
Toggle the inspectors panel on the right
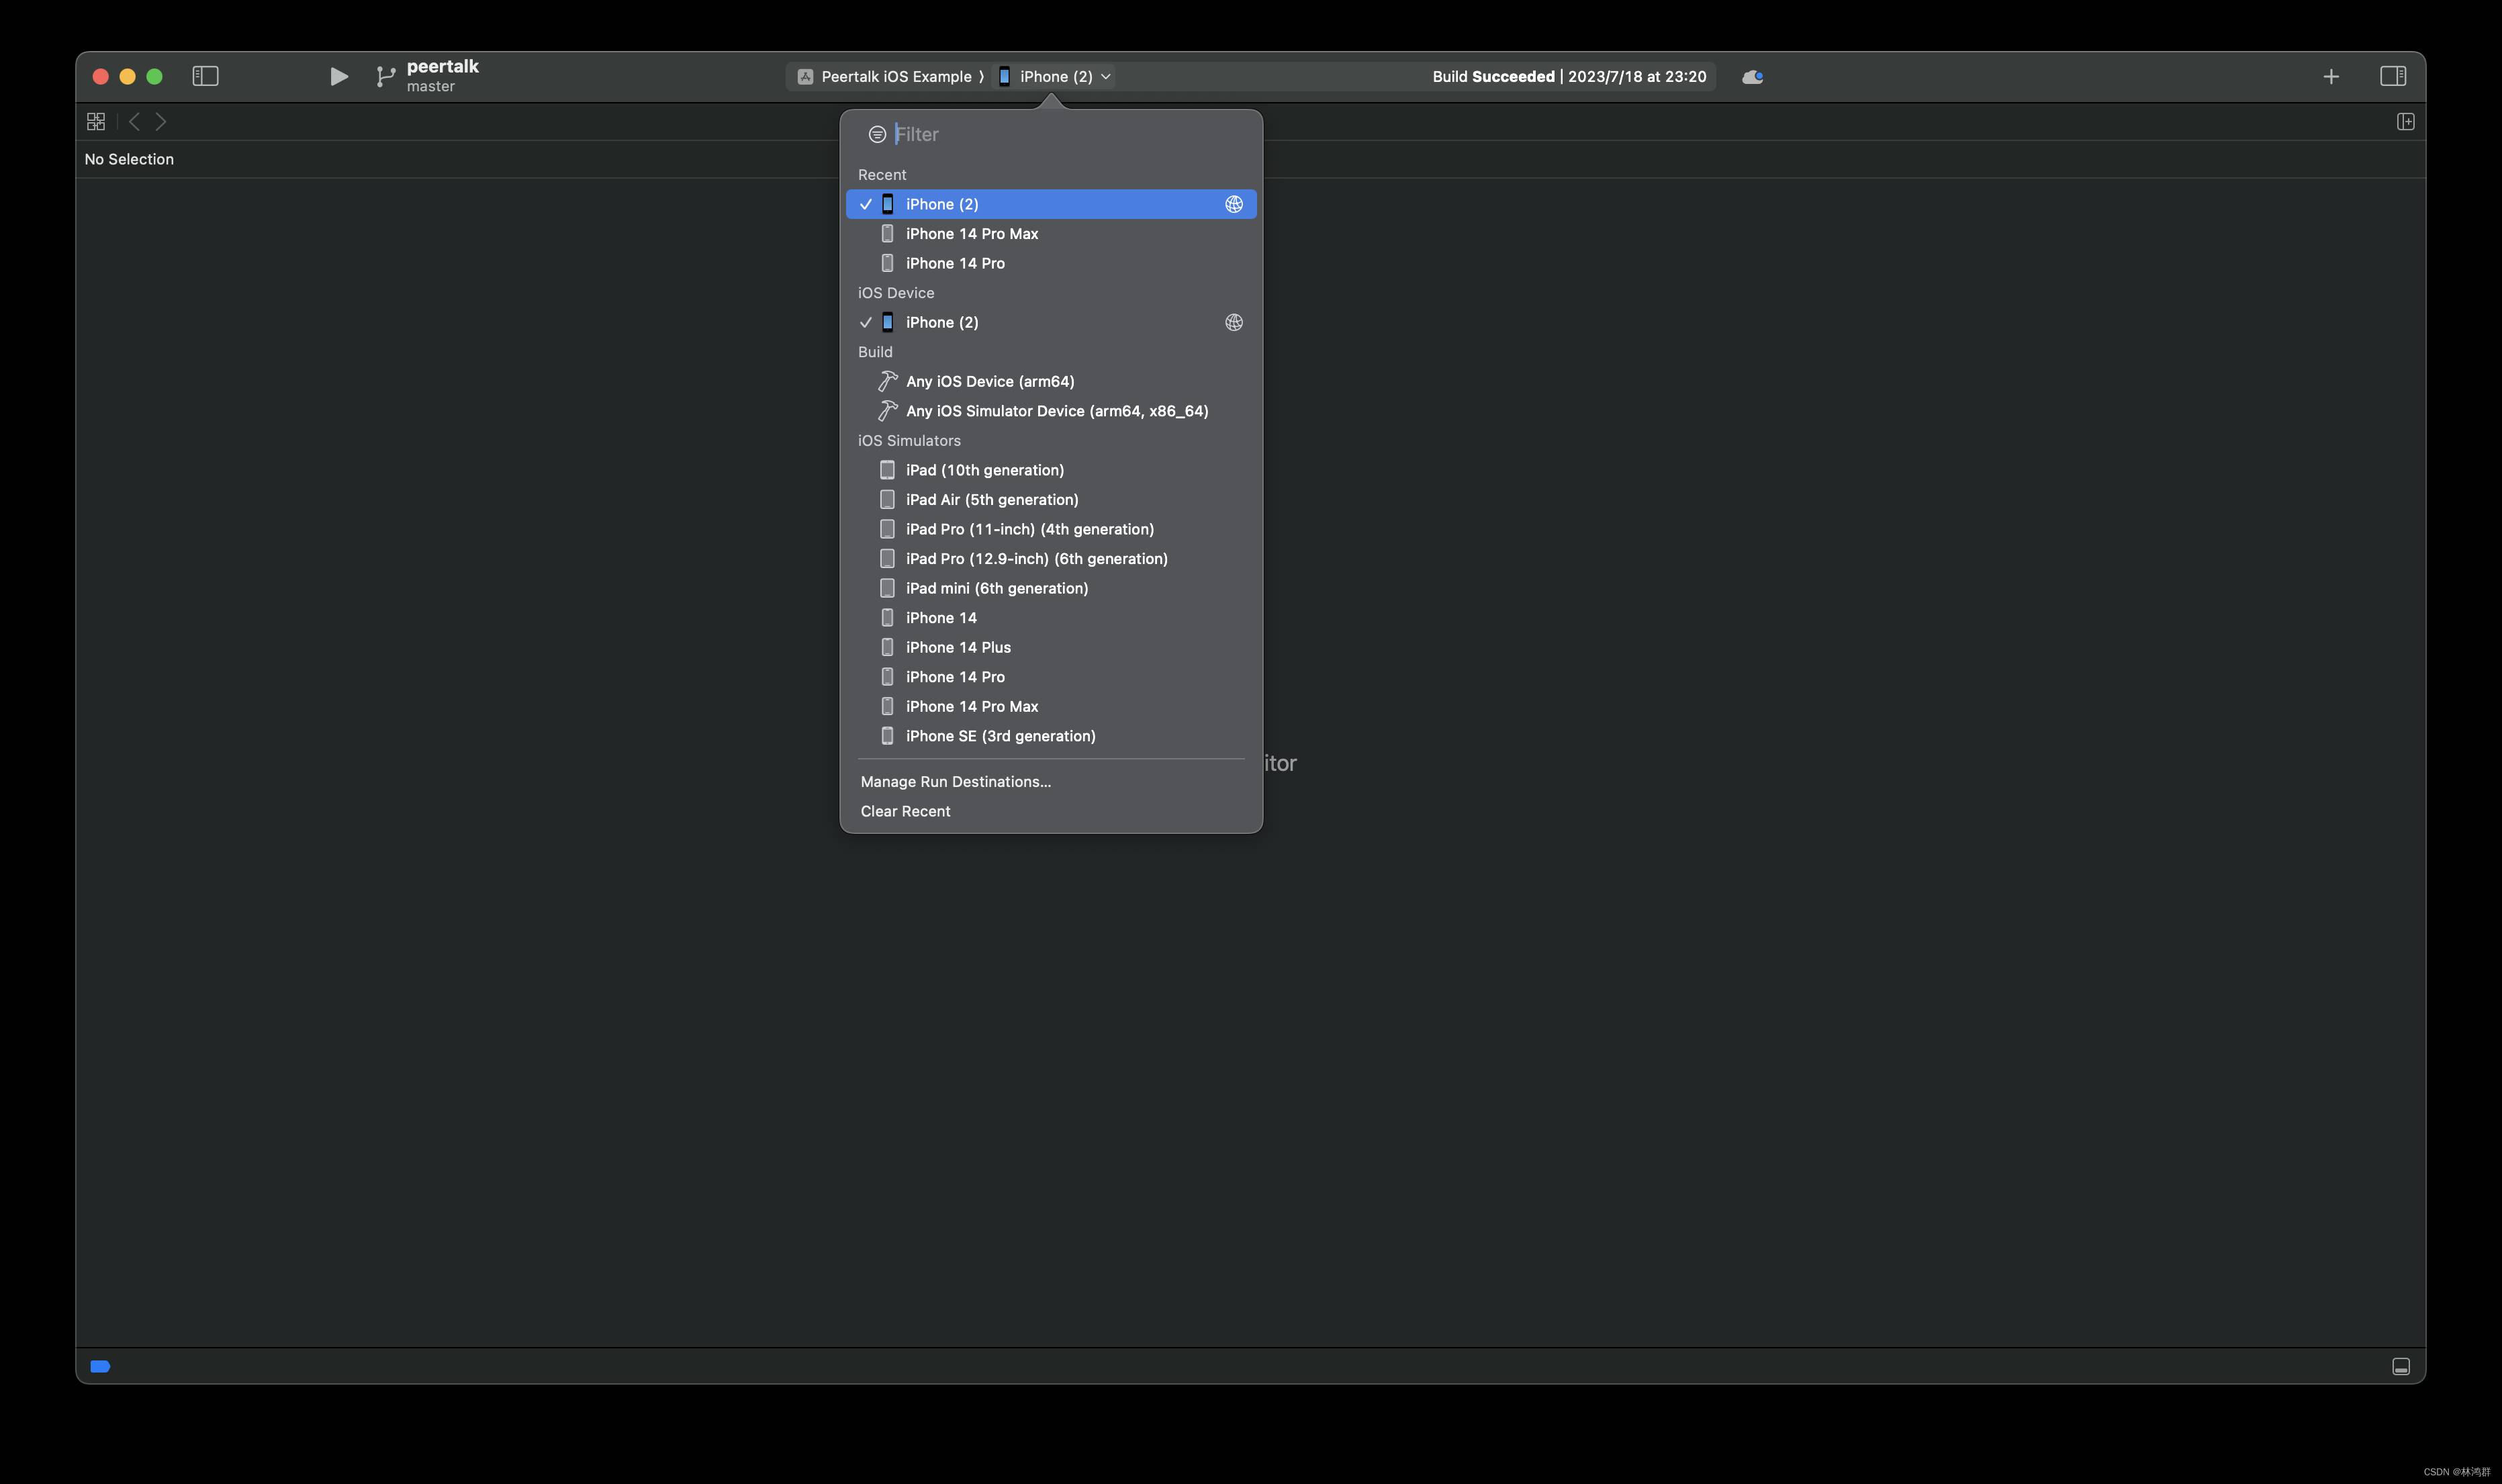pos(2392,76)
